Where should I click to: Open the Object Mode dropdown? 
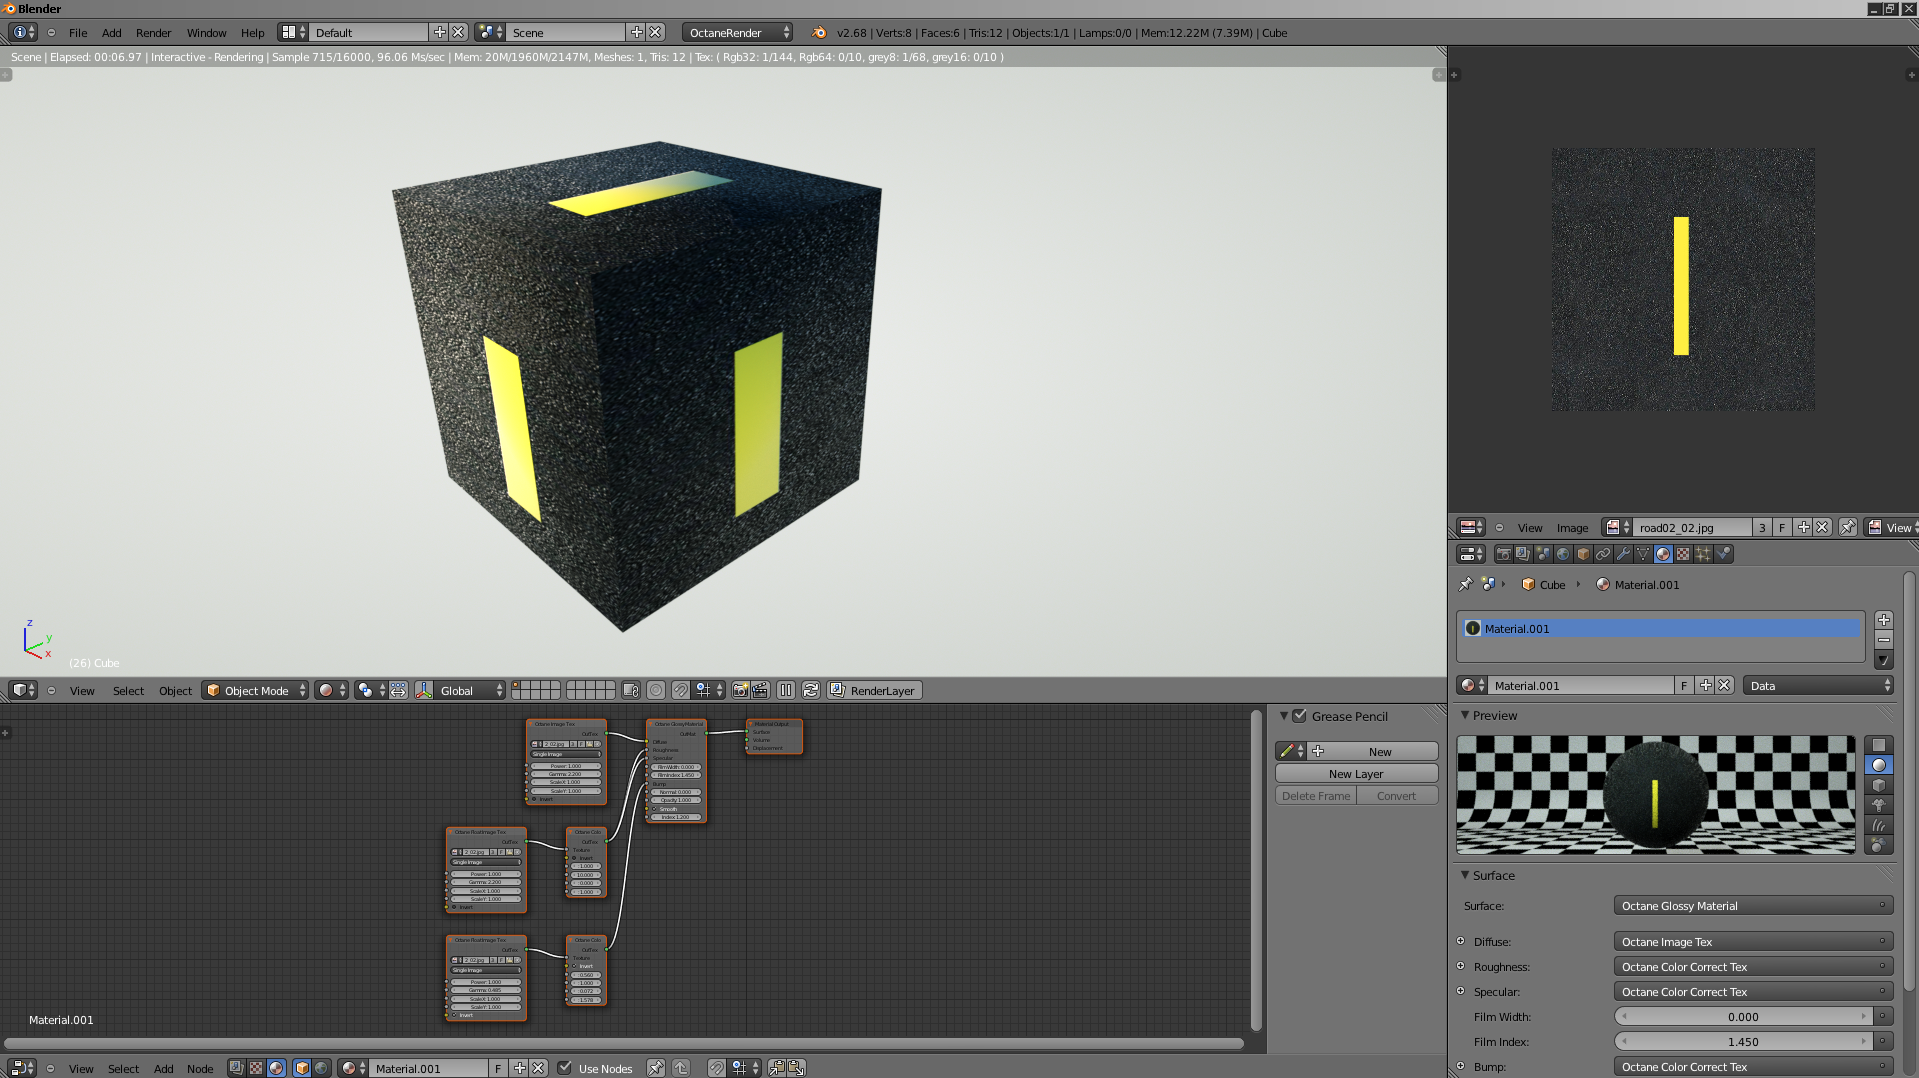255,690
